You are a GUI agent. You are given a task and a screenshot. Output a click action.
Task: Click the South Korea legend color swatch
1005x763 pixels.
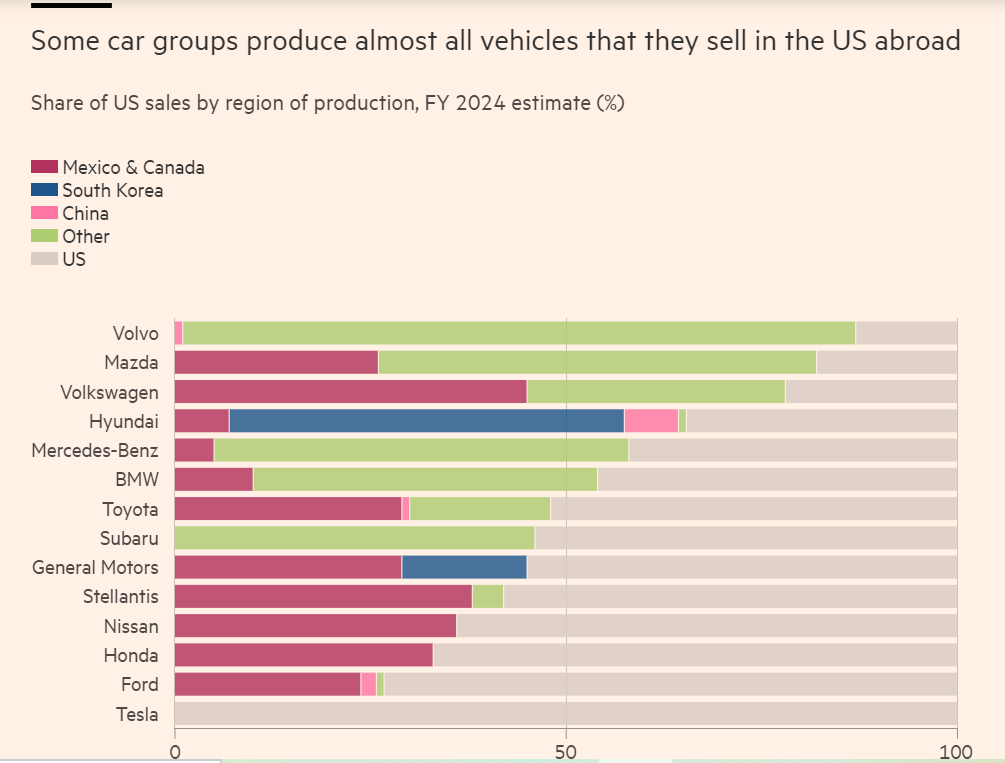click(x=44, y=190)
